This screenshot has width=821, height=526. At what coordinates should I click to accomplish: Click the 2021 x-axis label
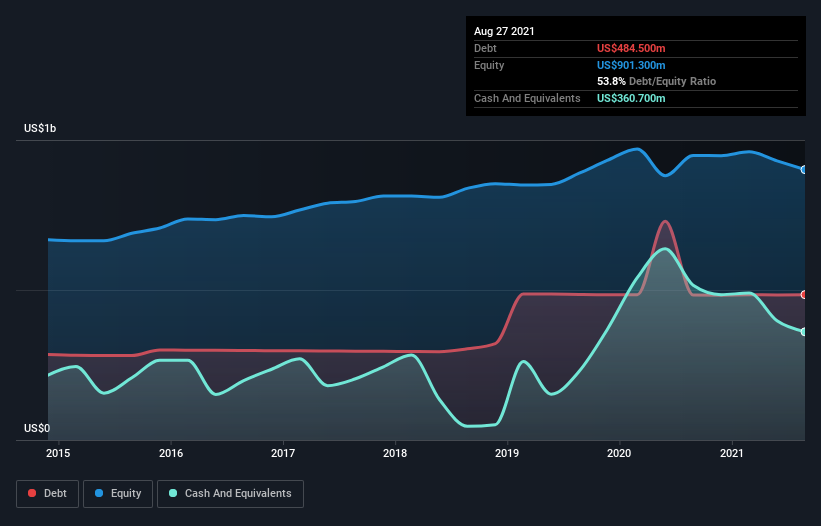point(731,453)
